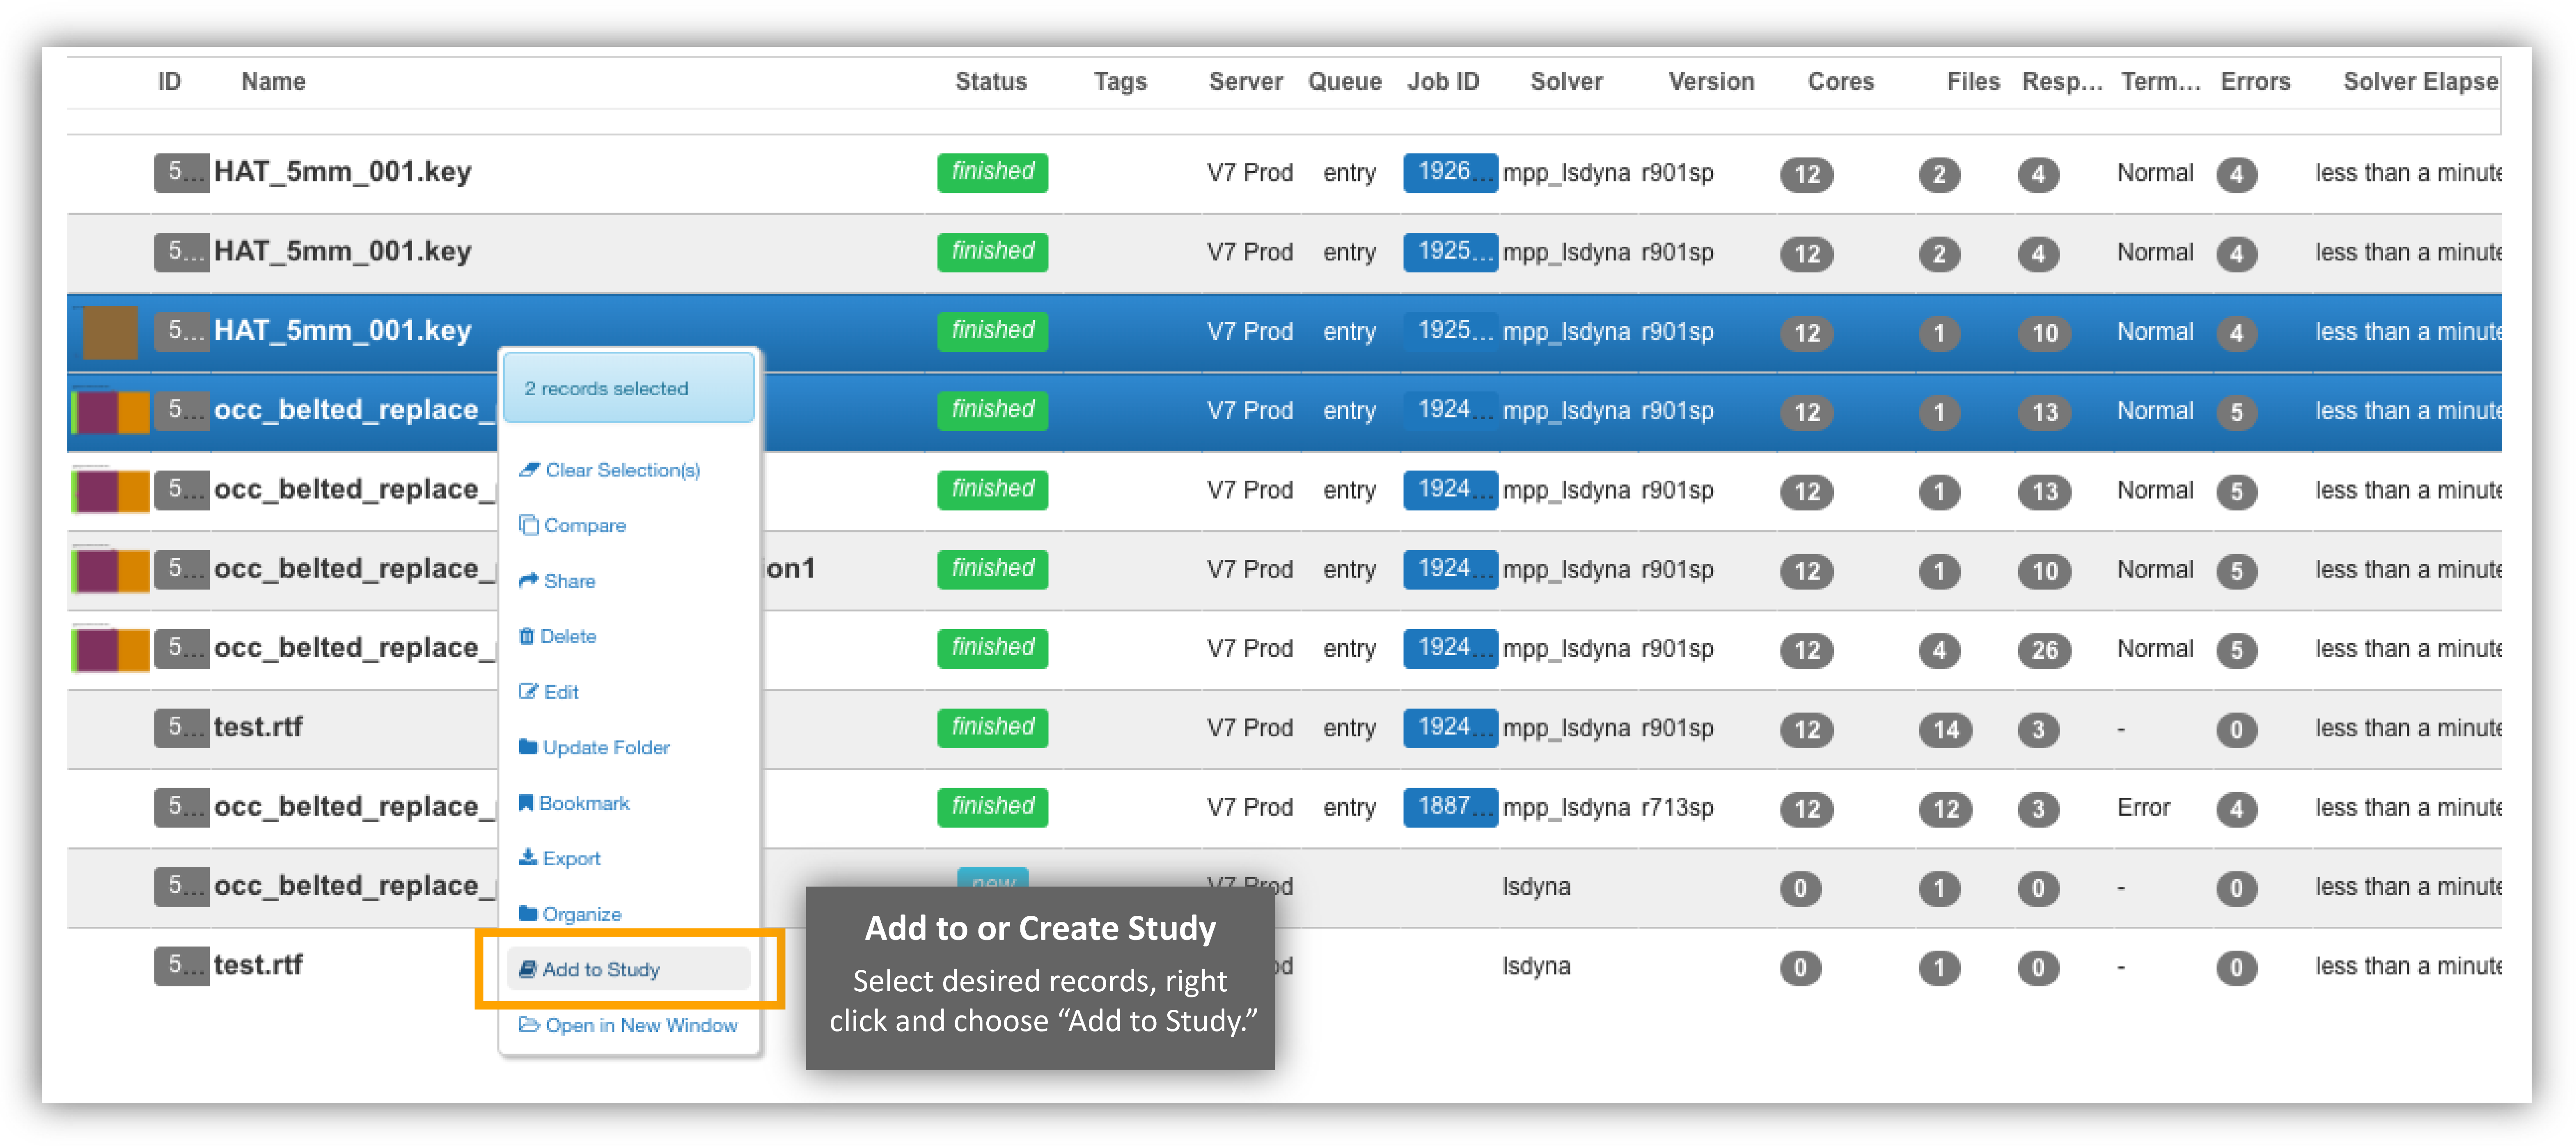Click brown thumbnail of selected HAT_5mm_001.key row
Viewport: 2576px width, 1146px height.
(x=110, y=332)
